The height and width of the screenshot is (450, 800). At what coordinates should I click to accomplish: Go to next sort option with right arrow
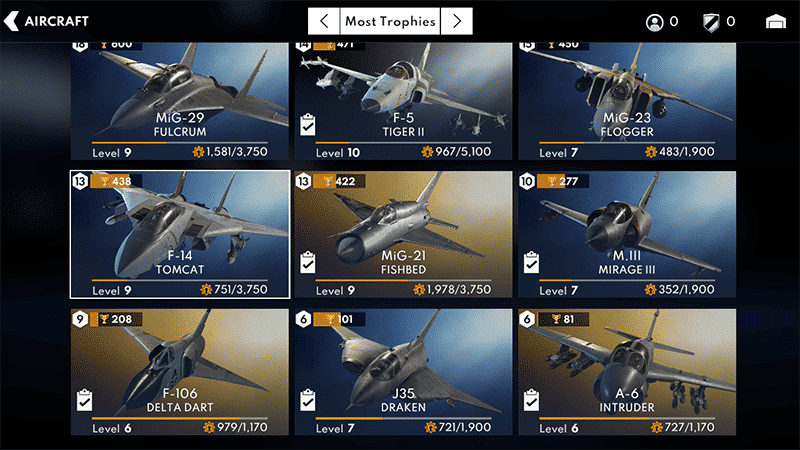457,21
